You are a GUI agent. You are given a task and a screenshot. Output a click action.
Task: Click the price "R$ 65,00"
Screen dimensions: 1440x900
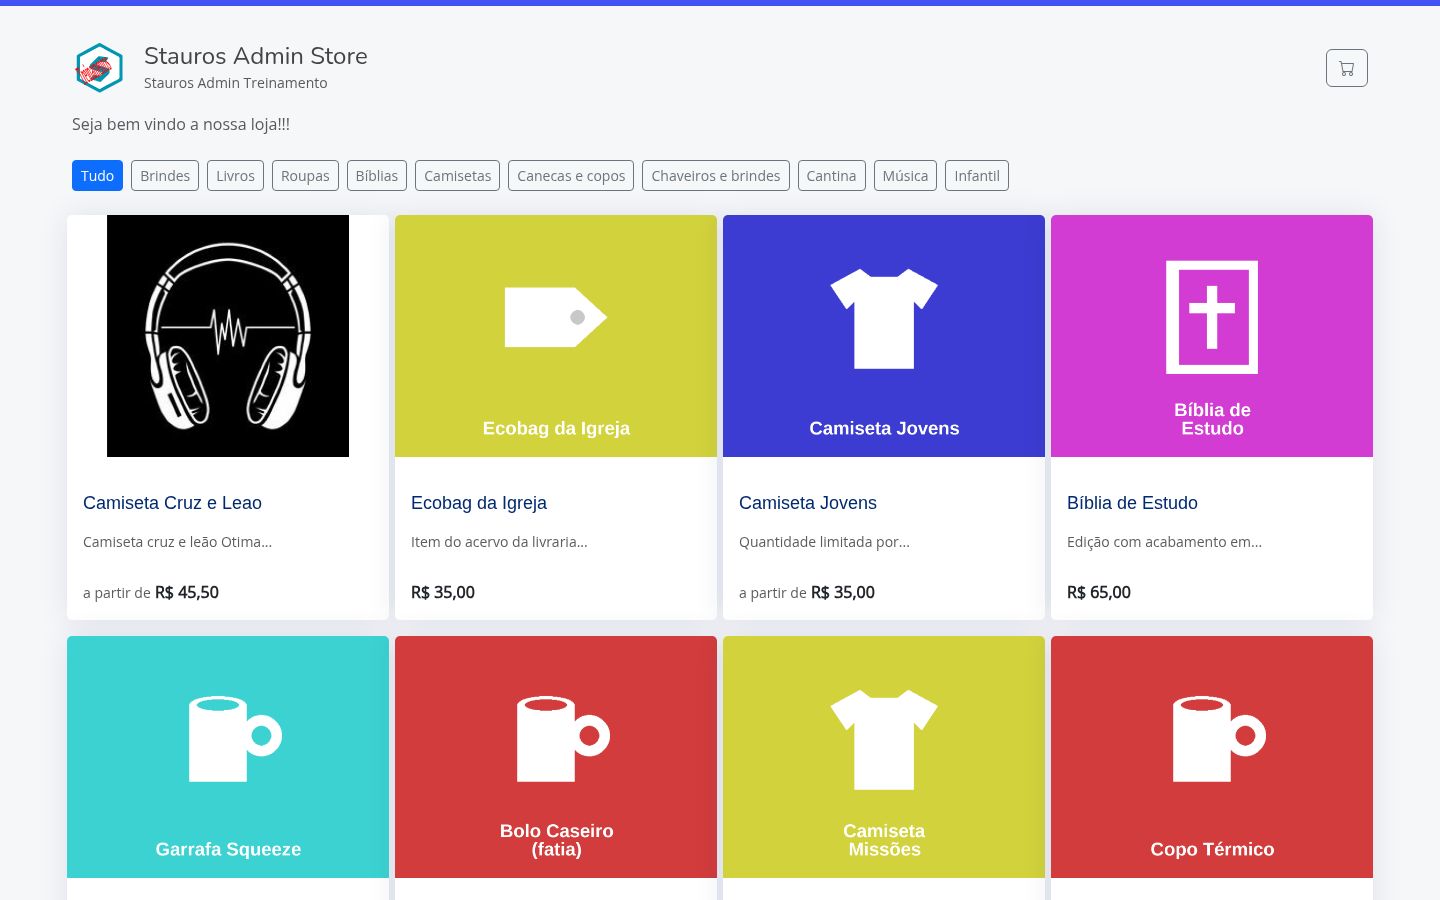(x=1099, y=592)
